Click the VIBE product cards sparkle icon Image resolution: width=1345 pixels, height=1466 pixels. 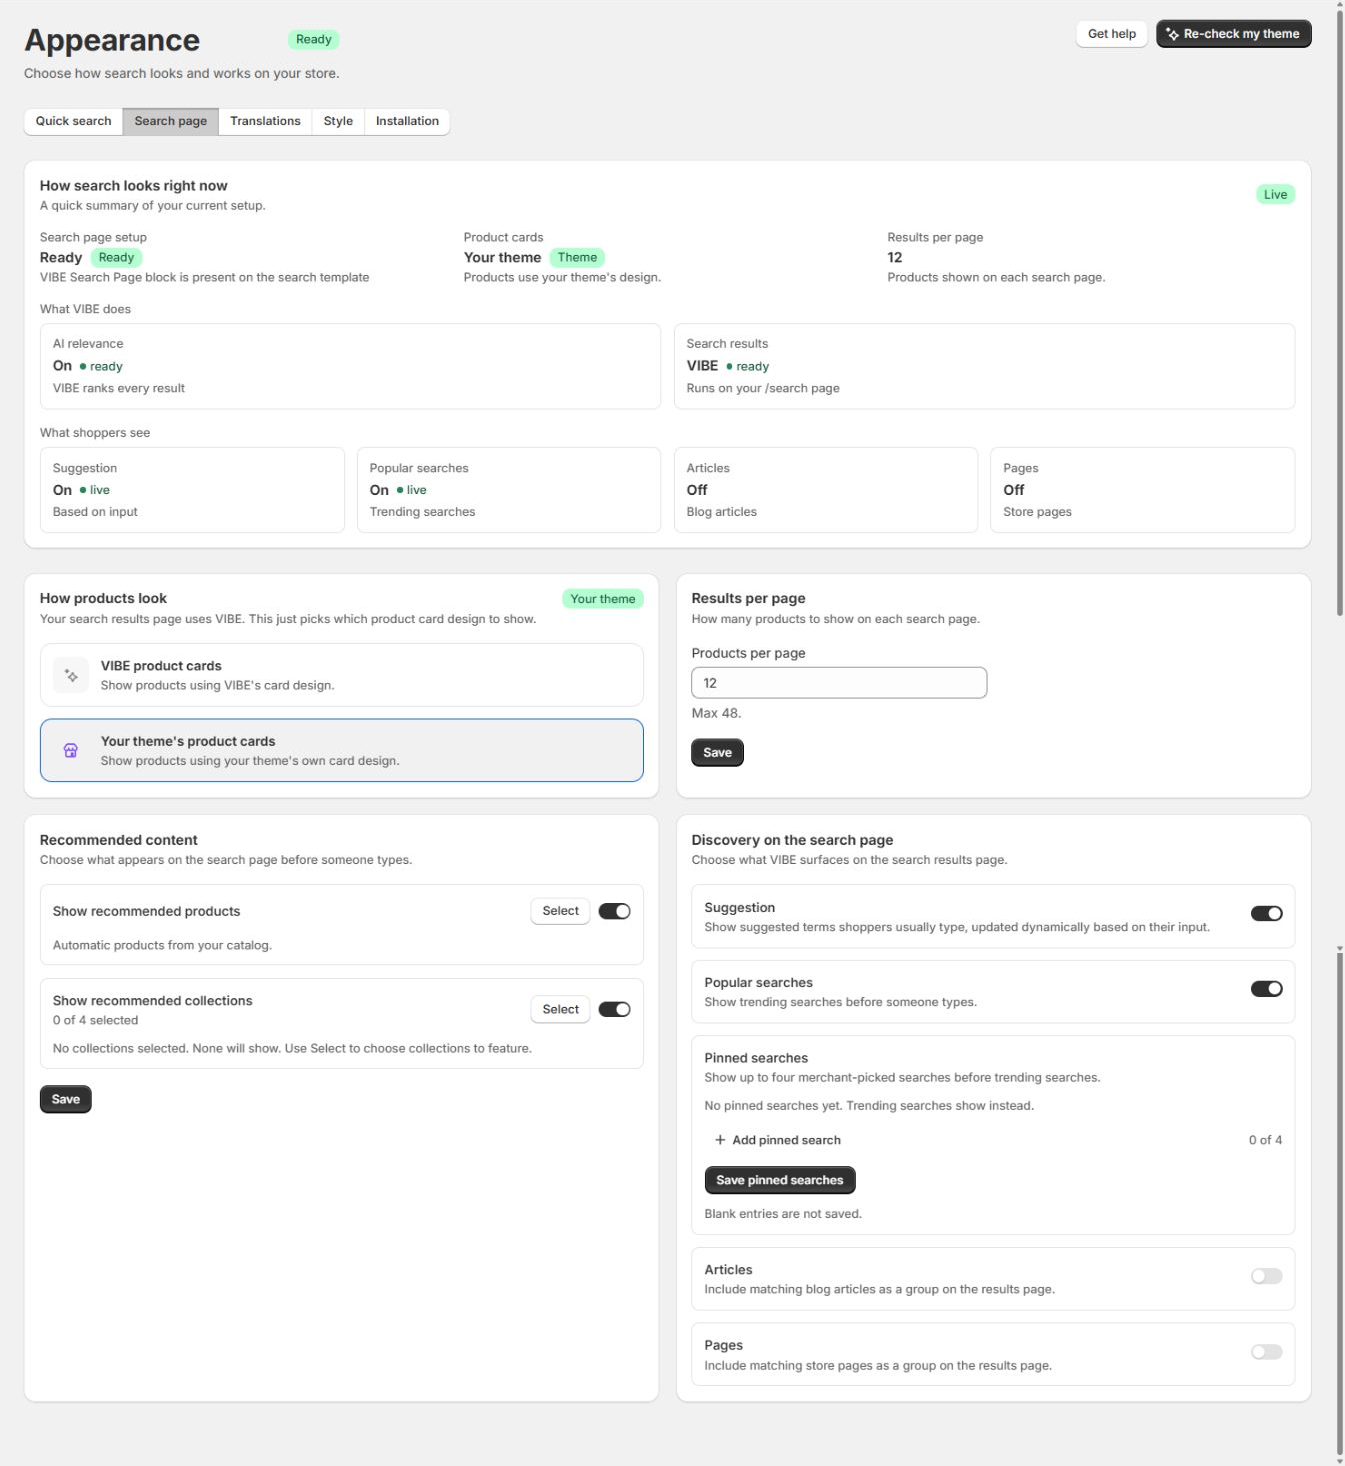71,676
